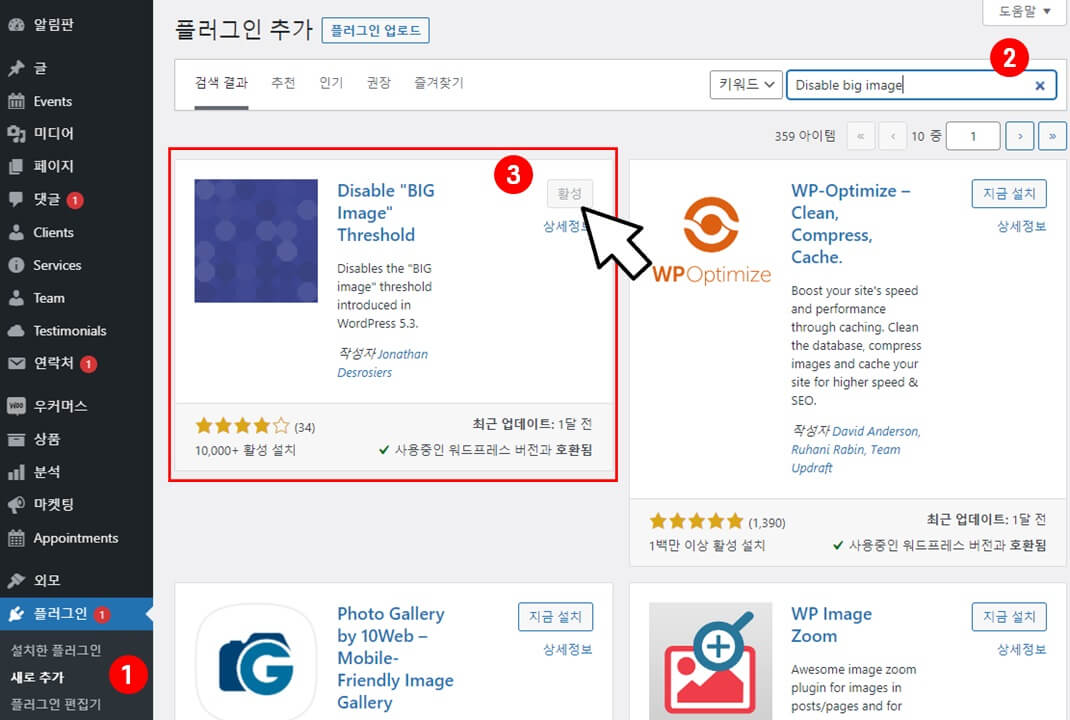The height and width of the screenshot is (720, 1070).
Task: Click the 미디어 media icon
Action: 16,134
